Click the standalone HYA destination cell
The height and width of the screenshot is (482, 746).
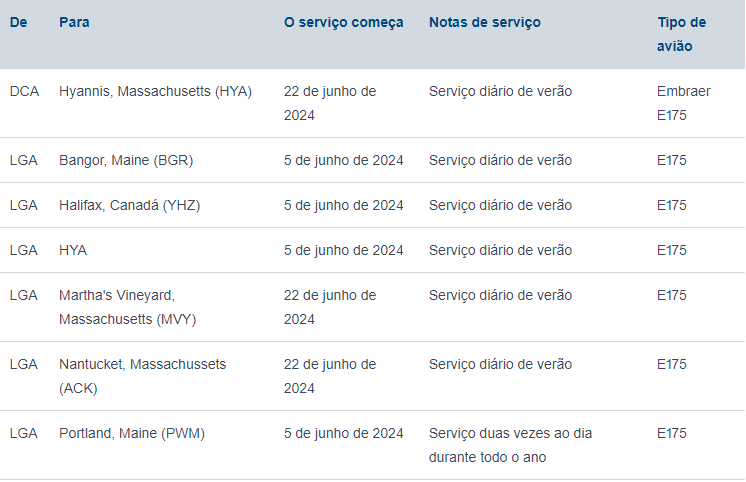click(73, 250)
